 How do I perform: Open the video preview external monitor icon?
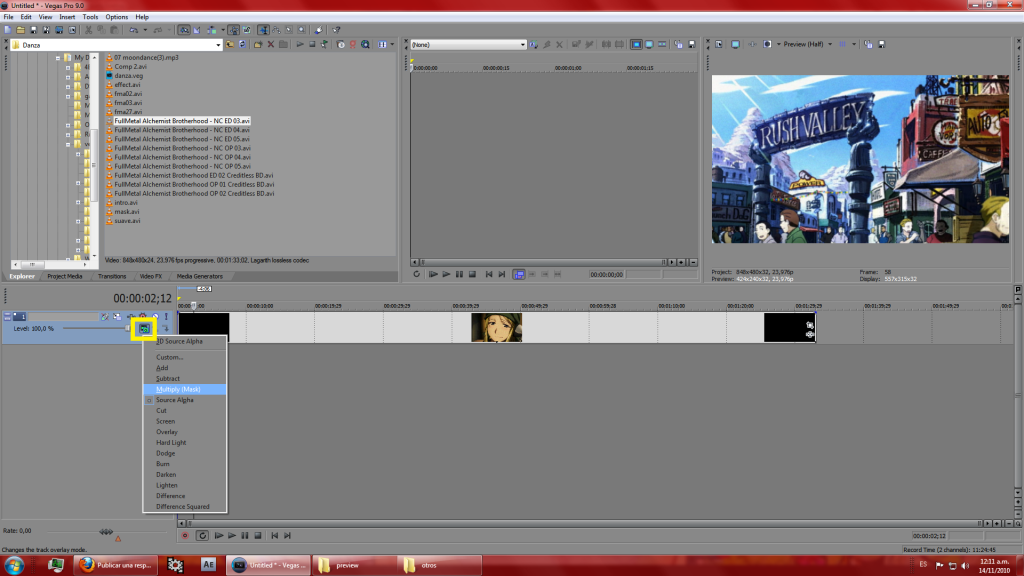735,44
